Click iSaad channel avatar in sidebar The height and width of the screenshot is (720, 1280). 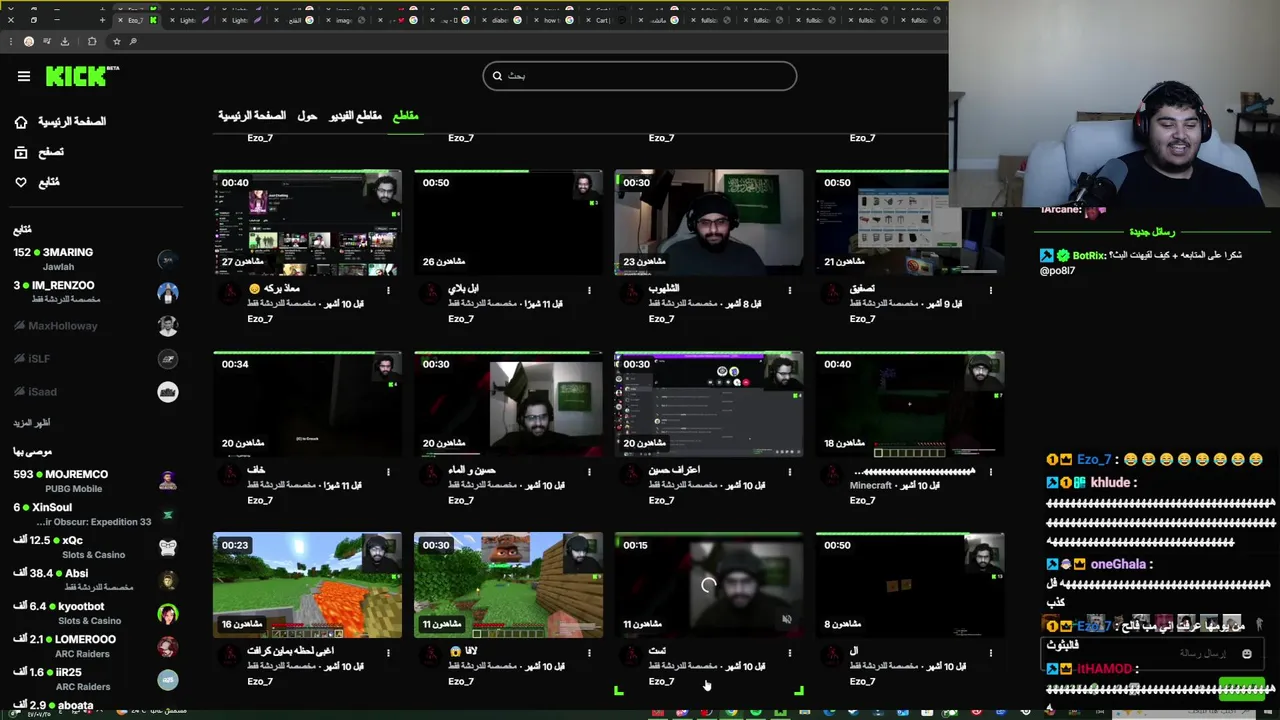coord(168,392)
